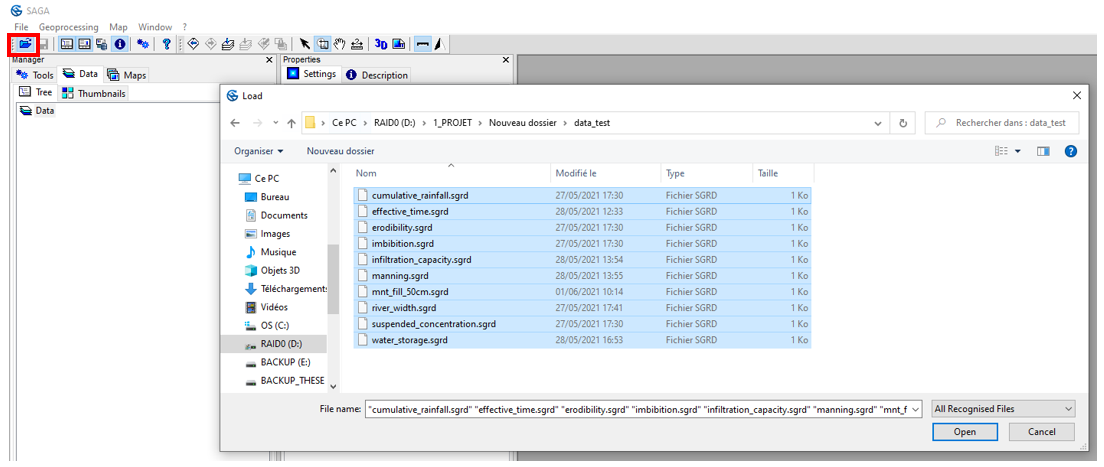Click the blue Info toolbar icon
Viewport: 1104px width, 467px height.
119,44
